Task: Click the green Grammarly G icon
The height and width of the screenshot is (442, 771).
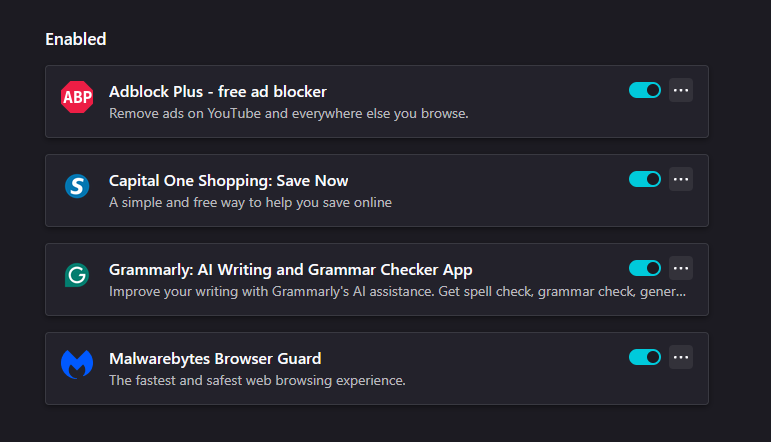Action: pos(77,275)
